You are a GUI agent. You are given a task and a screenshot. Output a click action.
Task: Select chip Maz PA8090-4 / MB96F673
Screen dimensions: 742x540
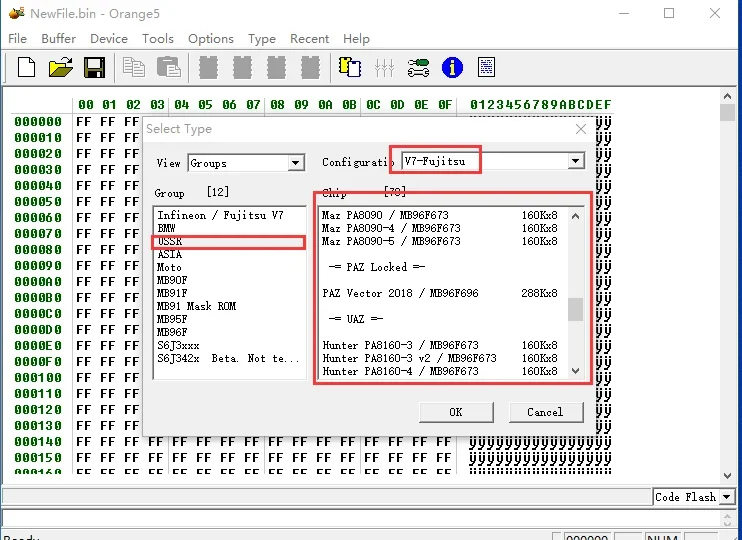pos(443,228)
